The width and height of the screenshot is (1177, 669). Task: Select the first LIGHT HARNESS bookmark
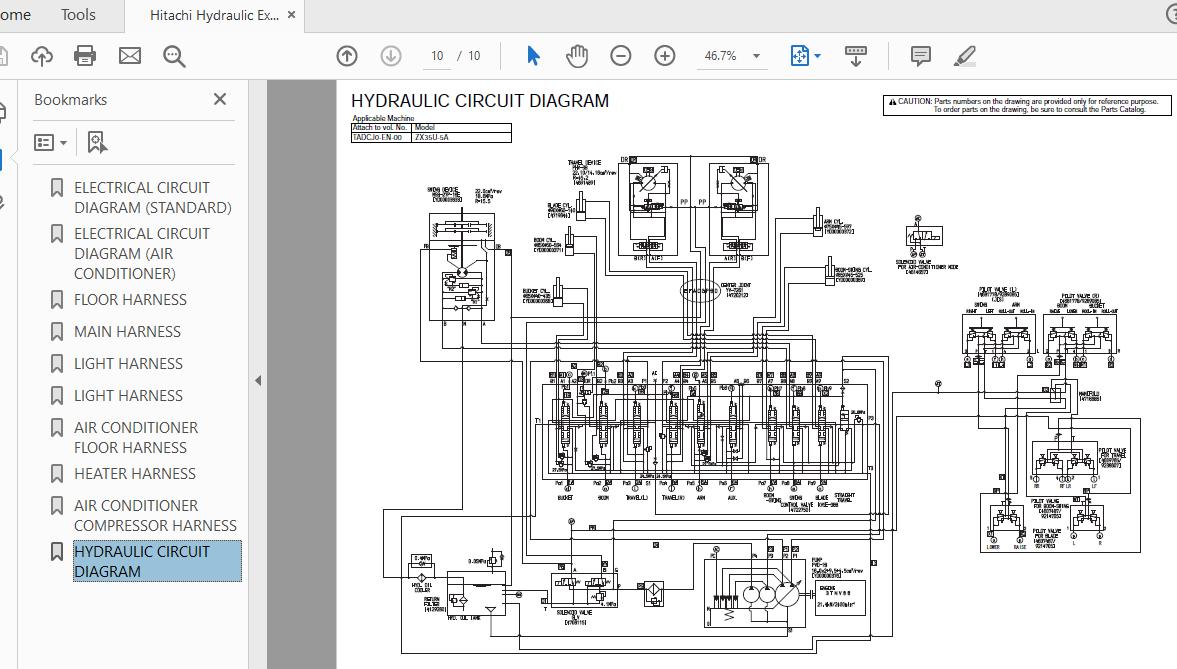point(128,363)
